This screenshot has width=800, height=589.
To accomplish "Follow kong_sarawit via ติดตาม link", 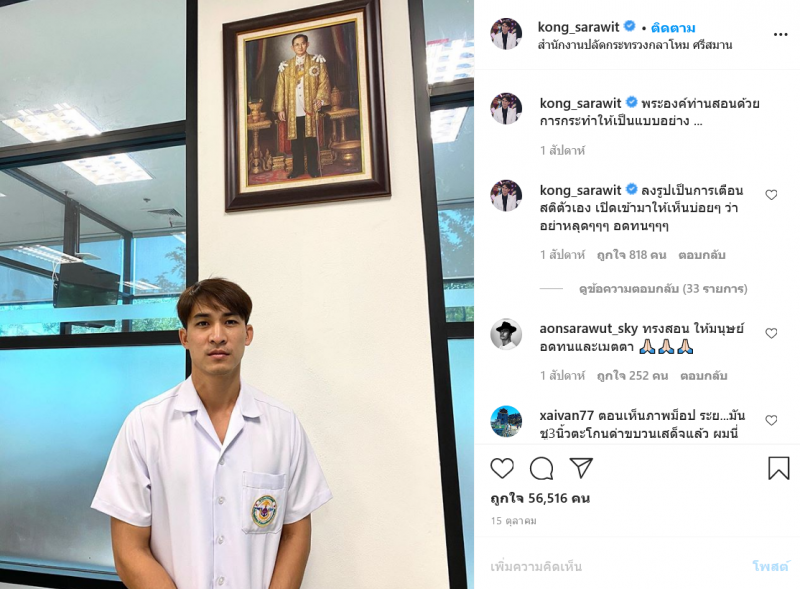I will pyautogui.click(x=673, y=28).
